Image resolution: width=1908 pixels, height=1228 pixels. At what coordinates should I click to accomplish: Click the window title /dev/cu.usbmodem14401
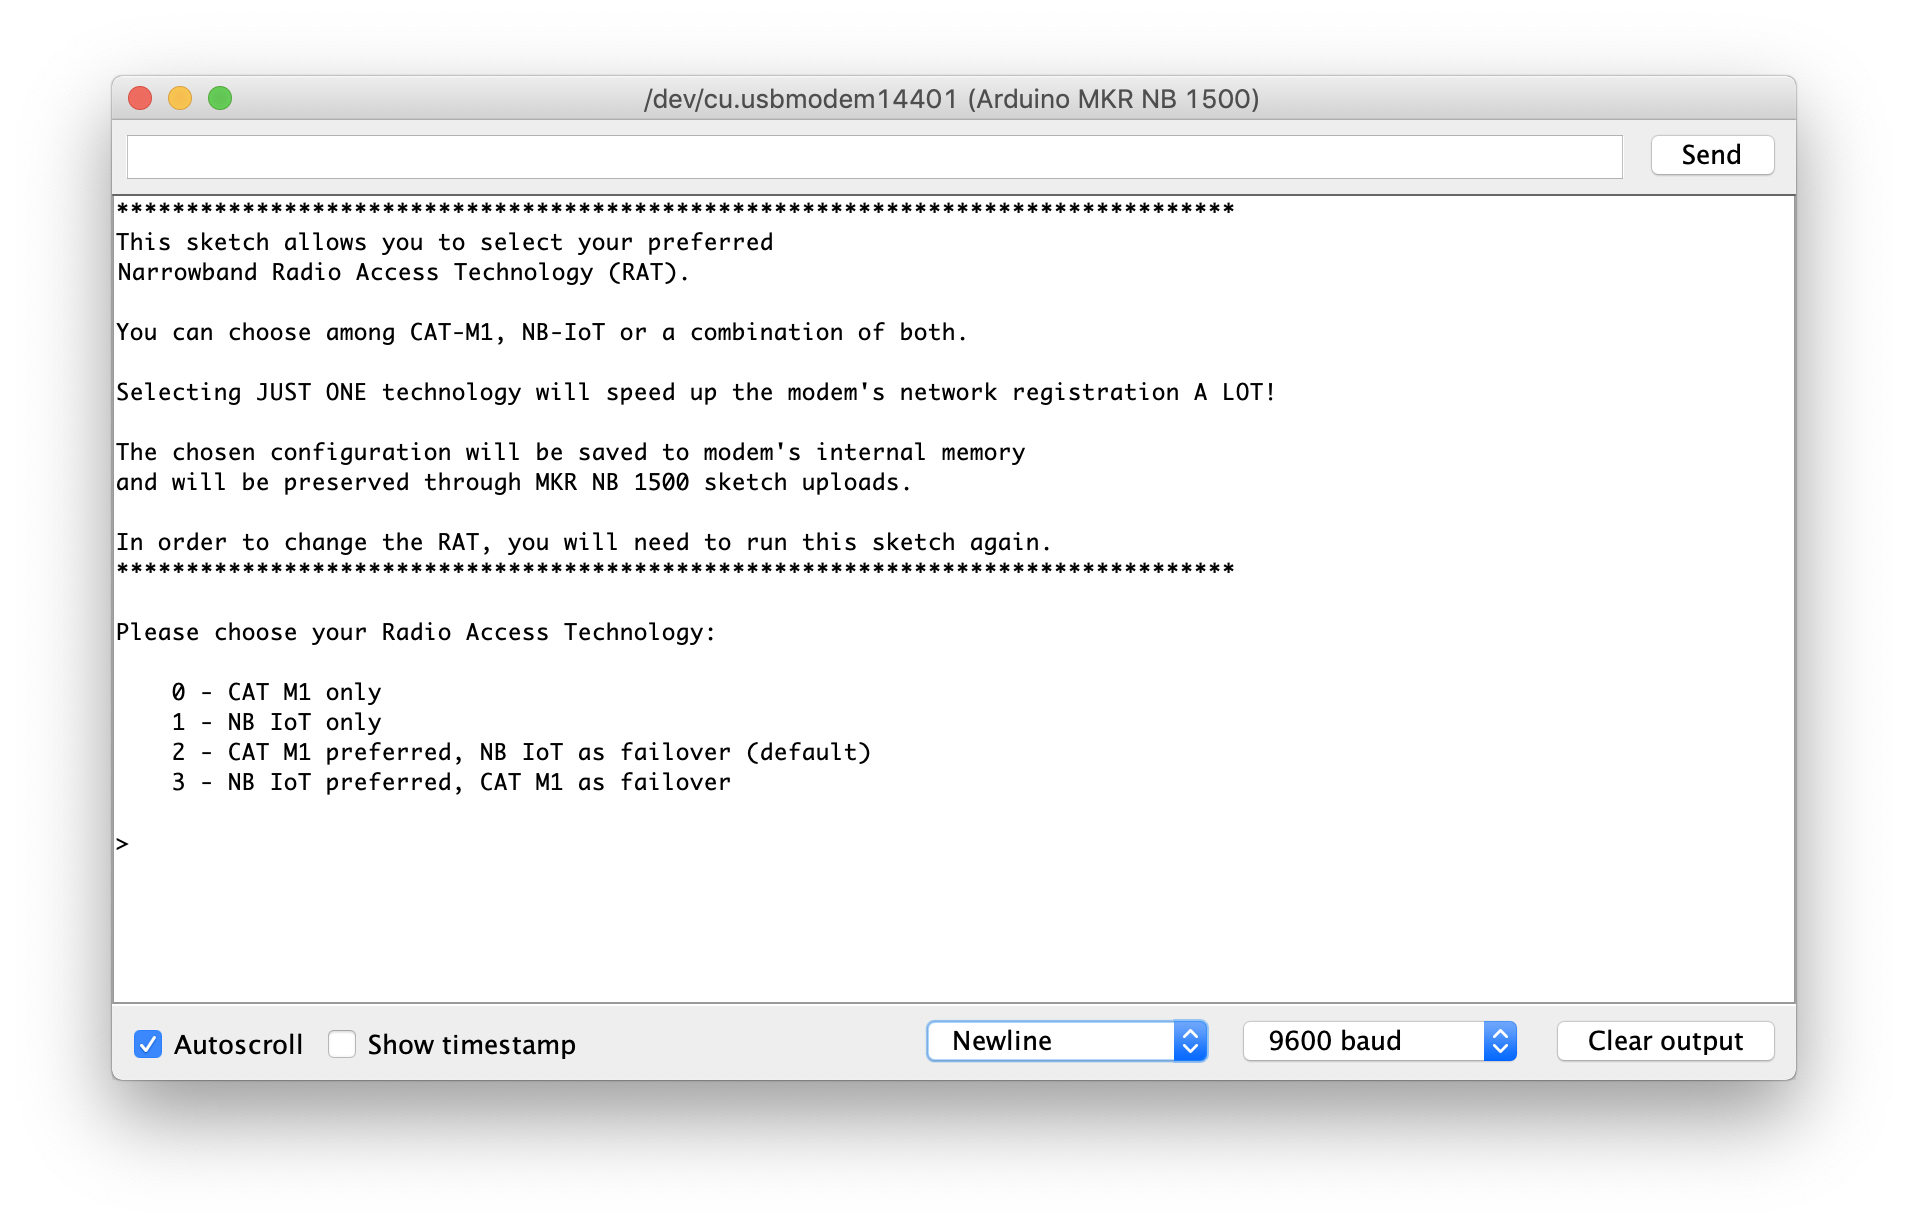pos(952,99)
